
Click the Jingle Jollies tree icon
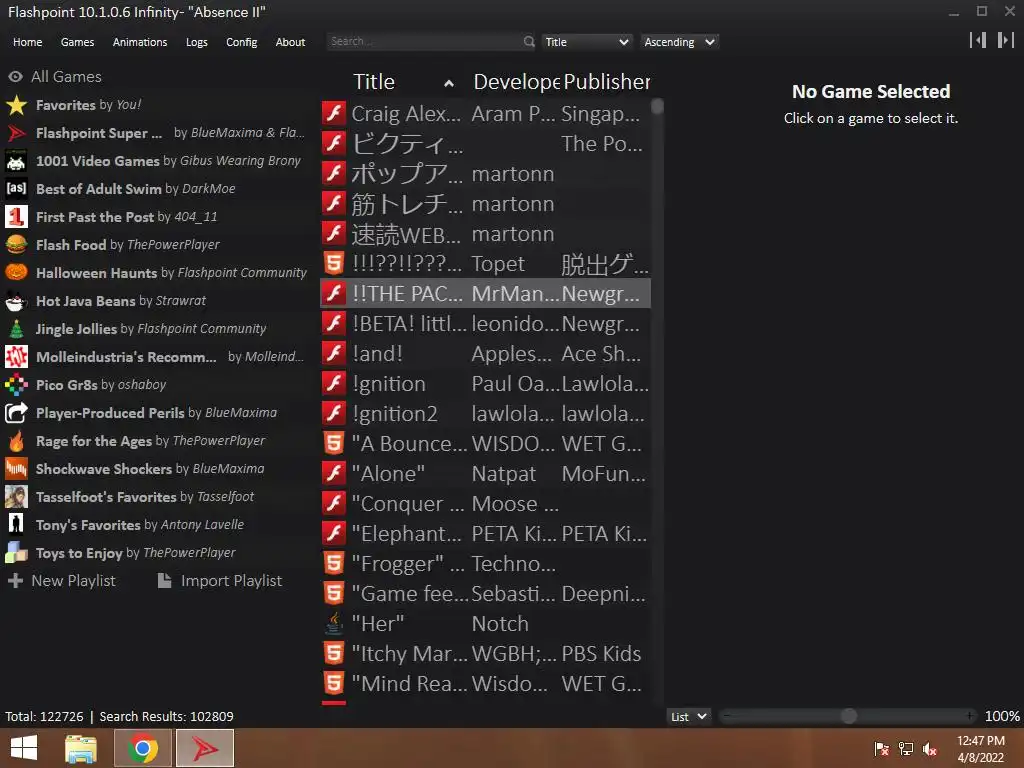(16, 328)
